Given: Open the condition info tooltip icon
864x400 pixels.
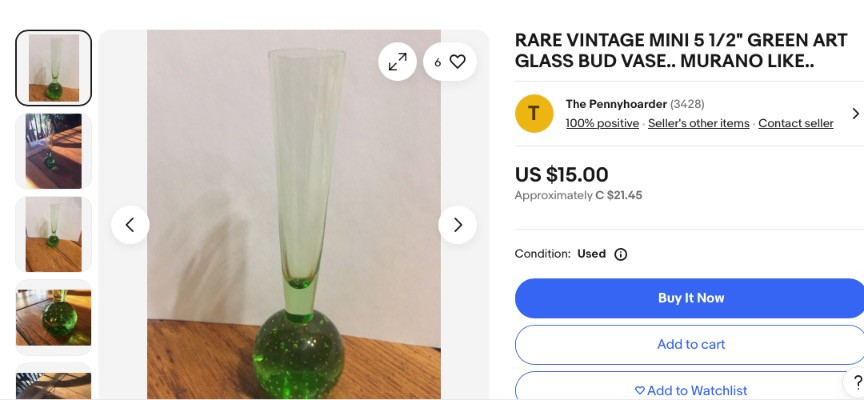Looking at the screenshot, I should pyautogui.click(x=620, y=254).
